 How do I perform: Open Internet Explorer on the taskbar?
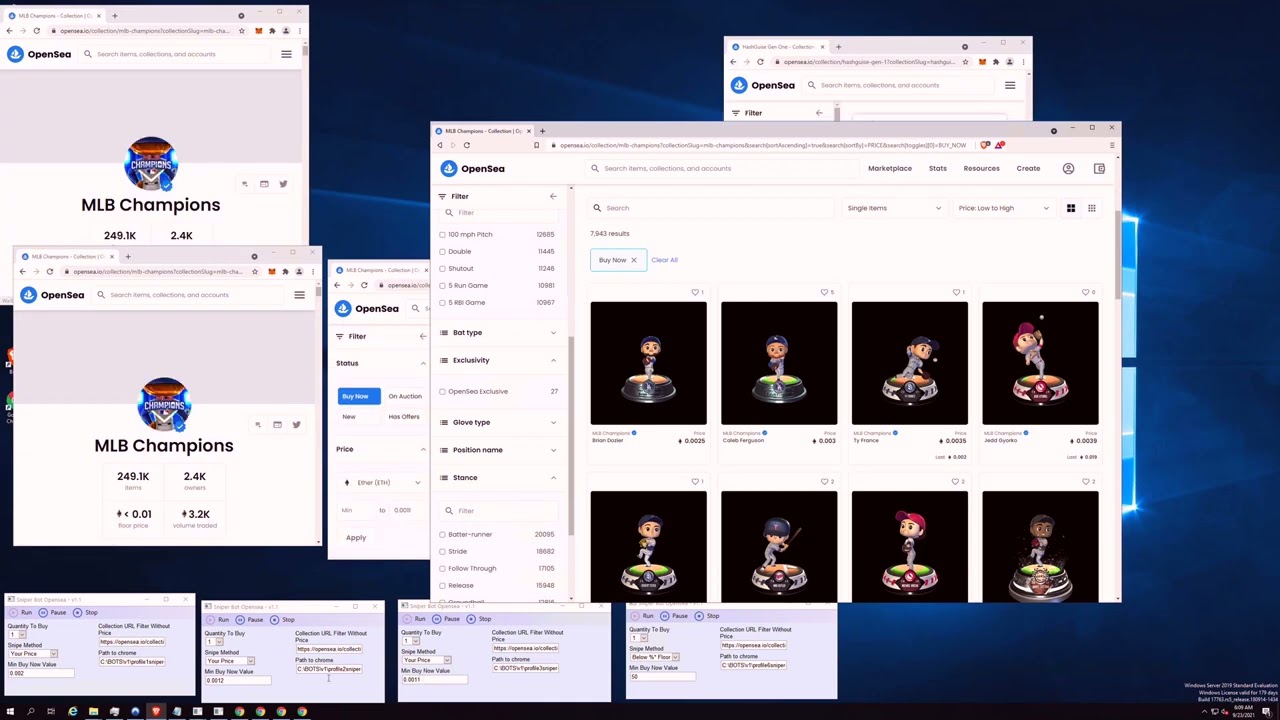[x=72, y=712]
